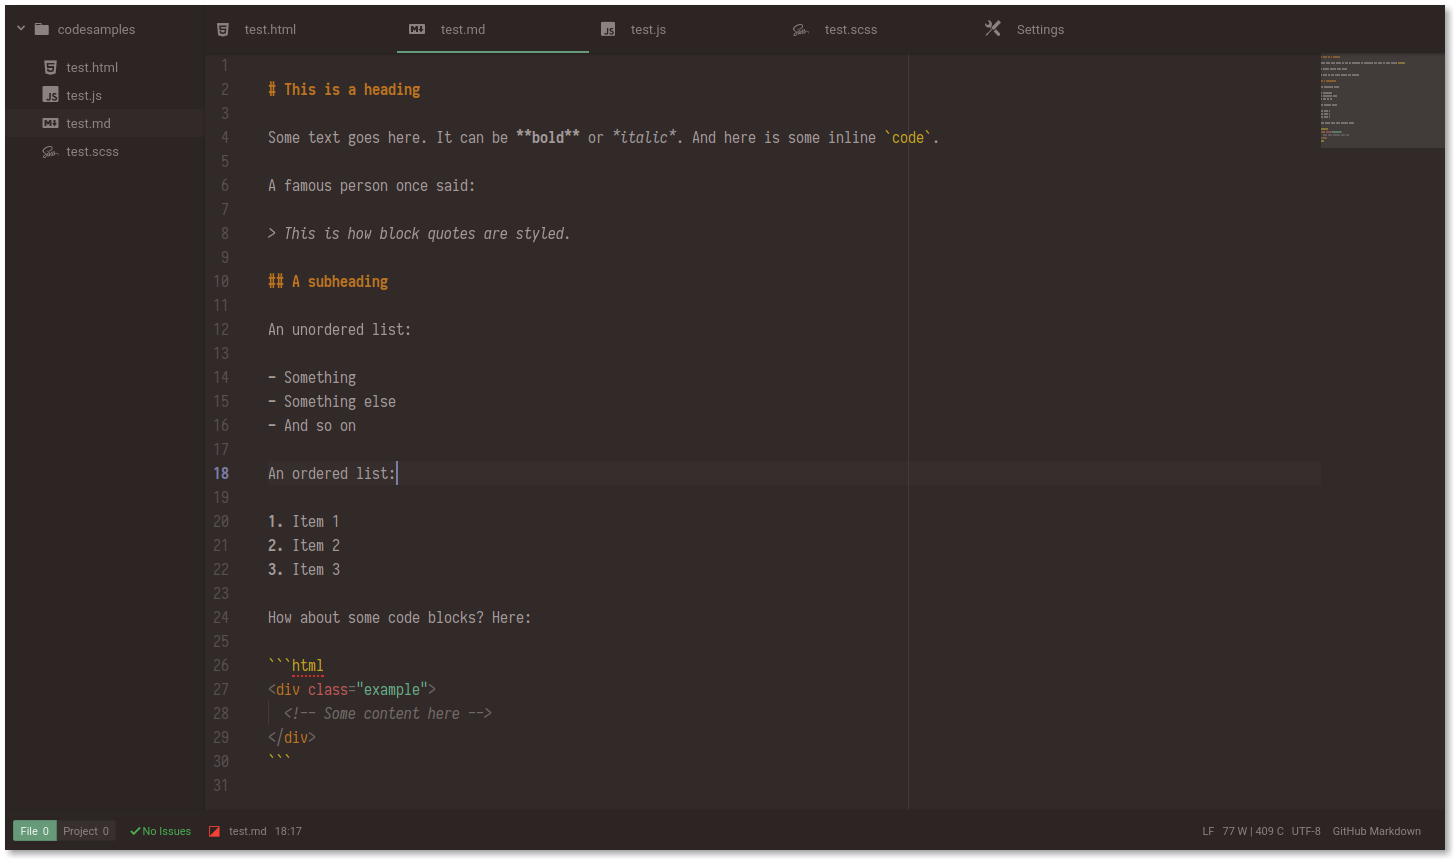Change the GitHub Markdown grammar selector
Image resolution: width=1454 pixels, height=859 pixels.
[x=1377, y=831]
